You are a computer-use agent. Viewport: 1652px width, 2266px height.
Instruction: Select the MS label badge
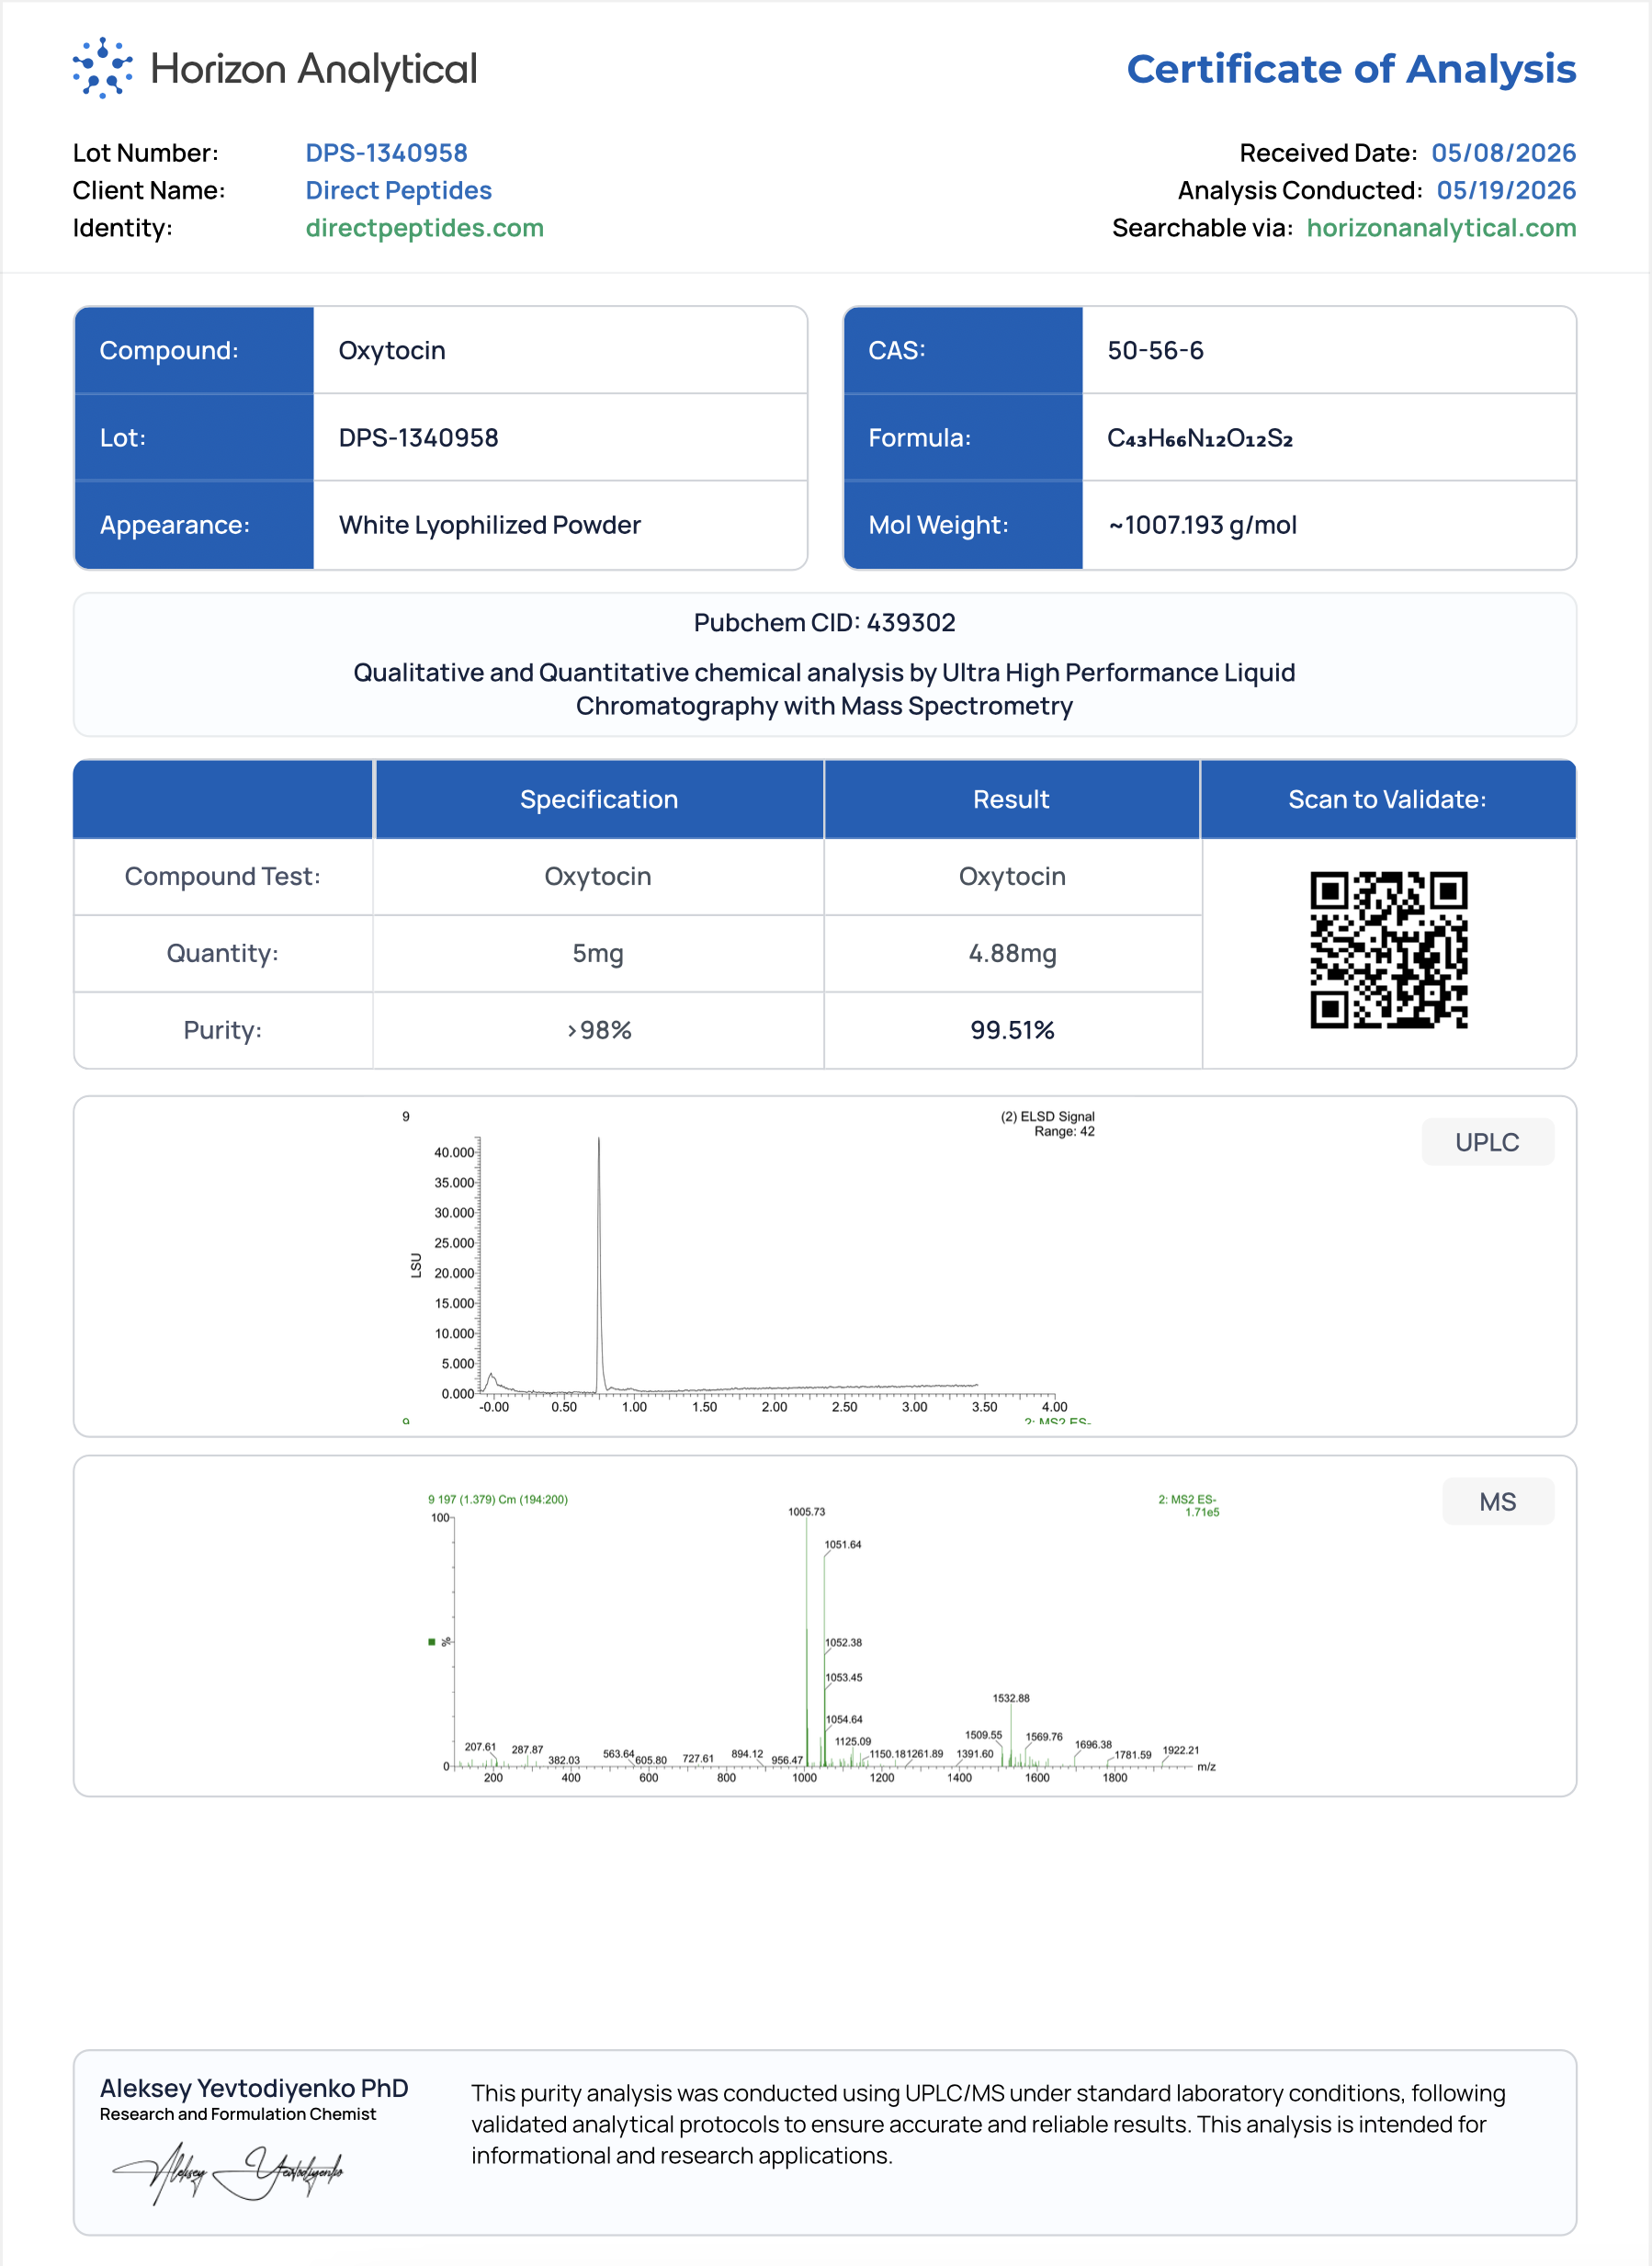tap(1497, 1502)
